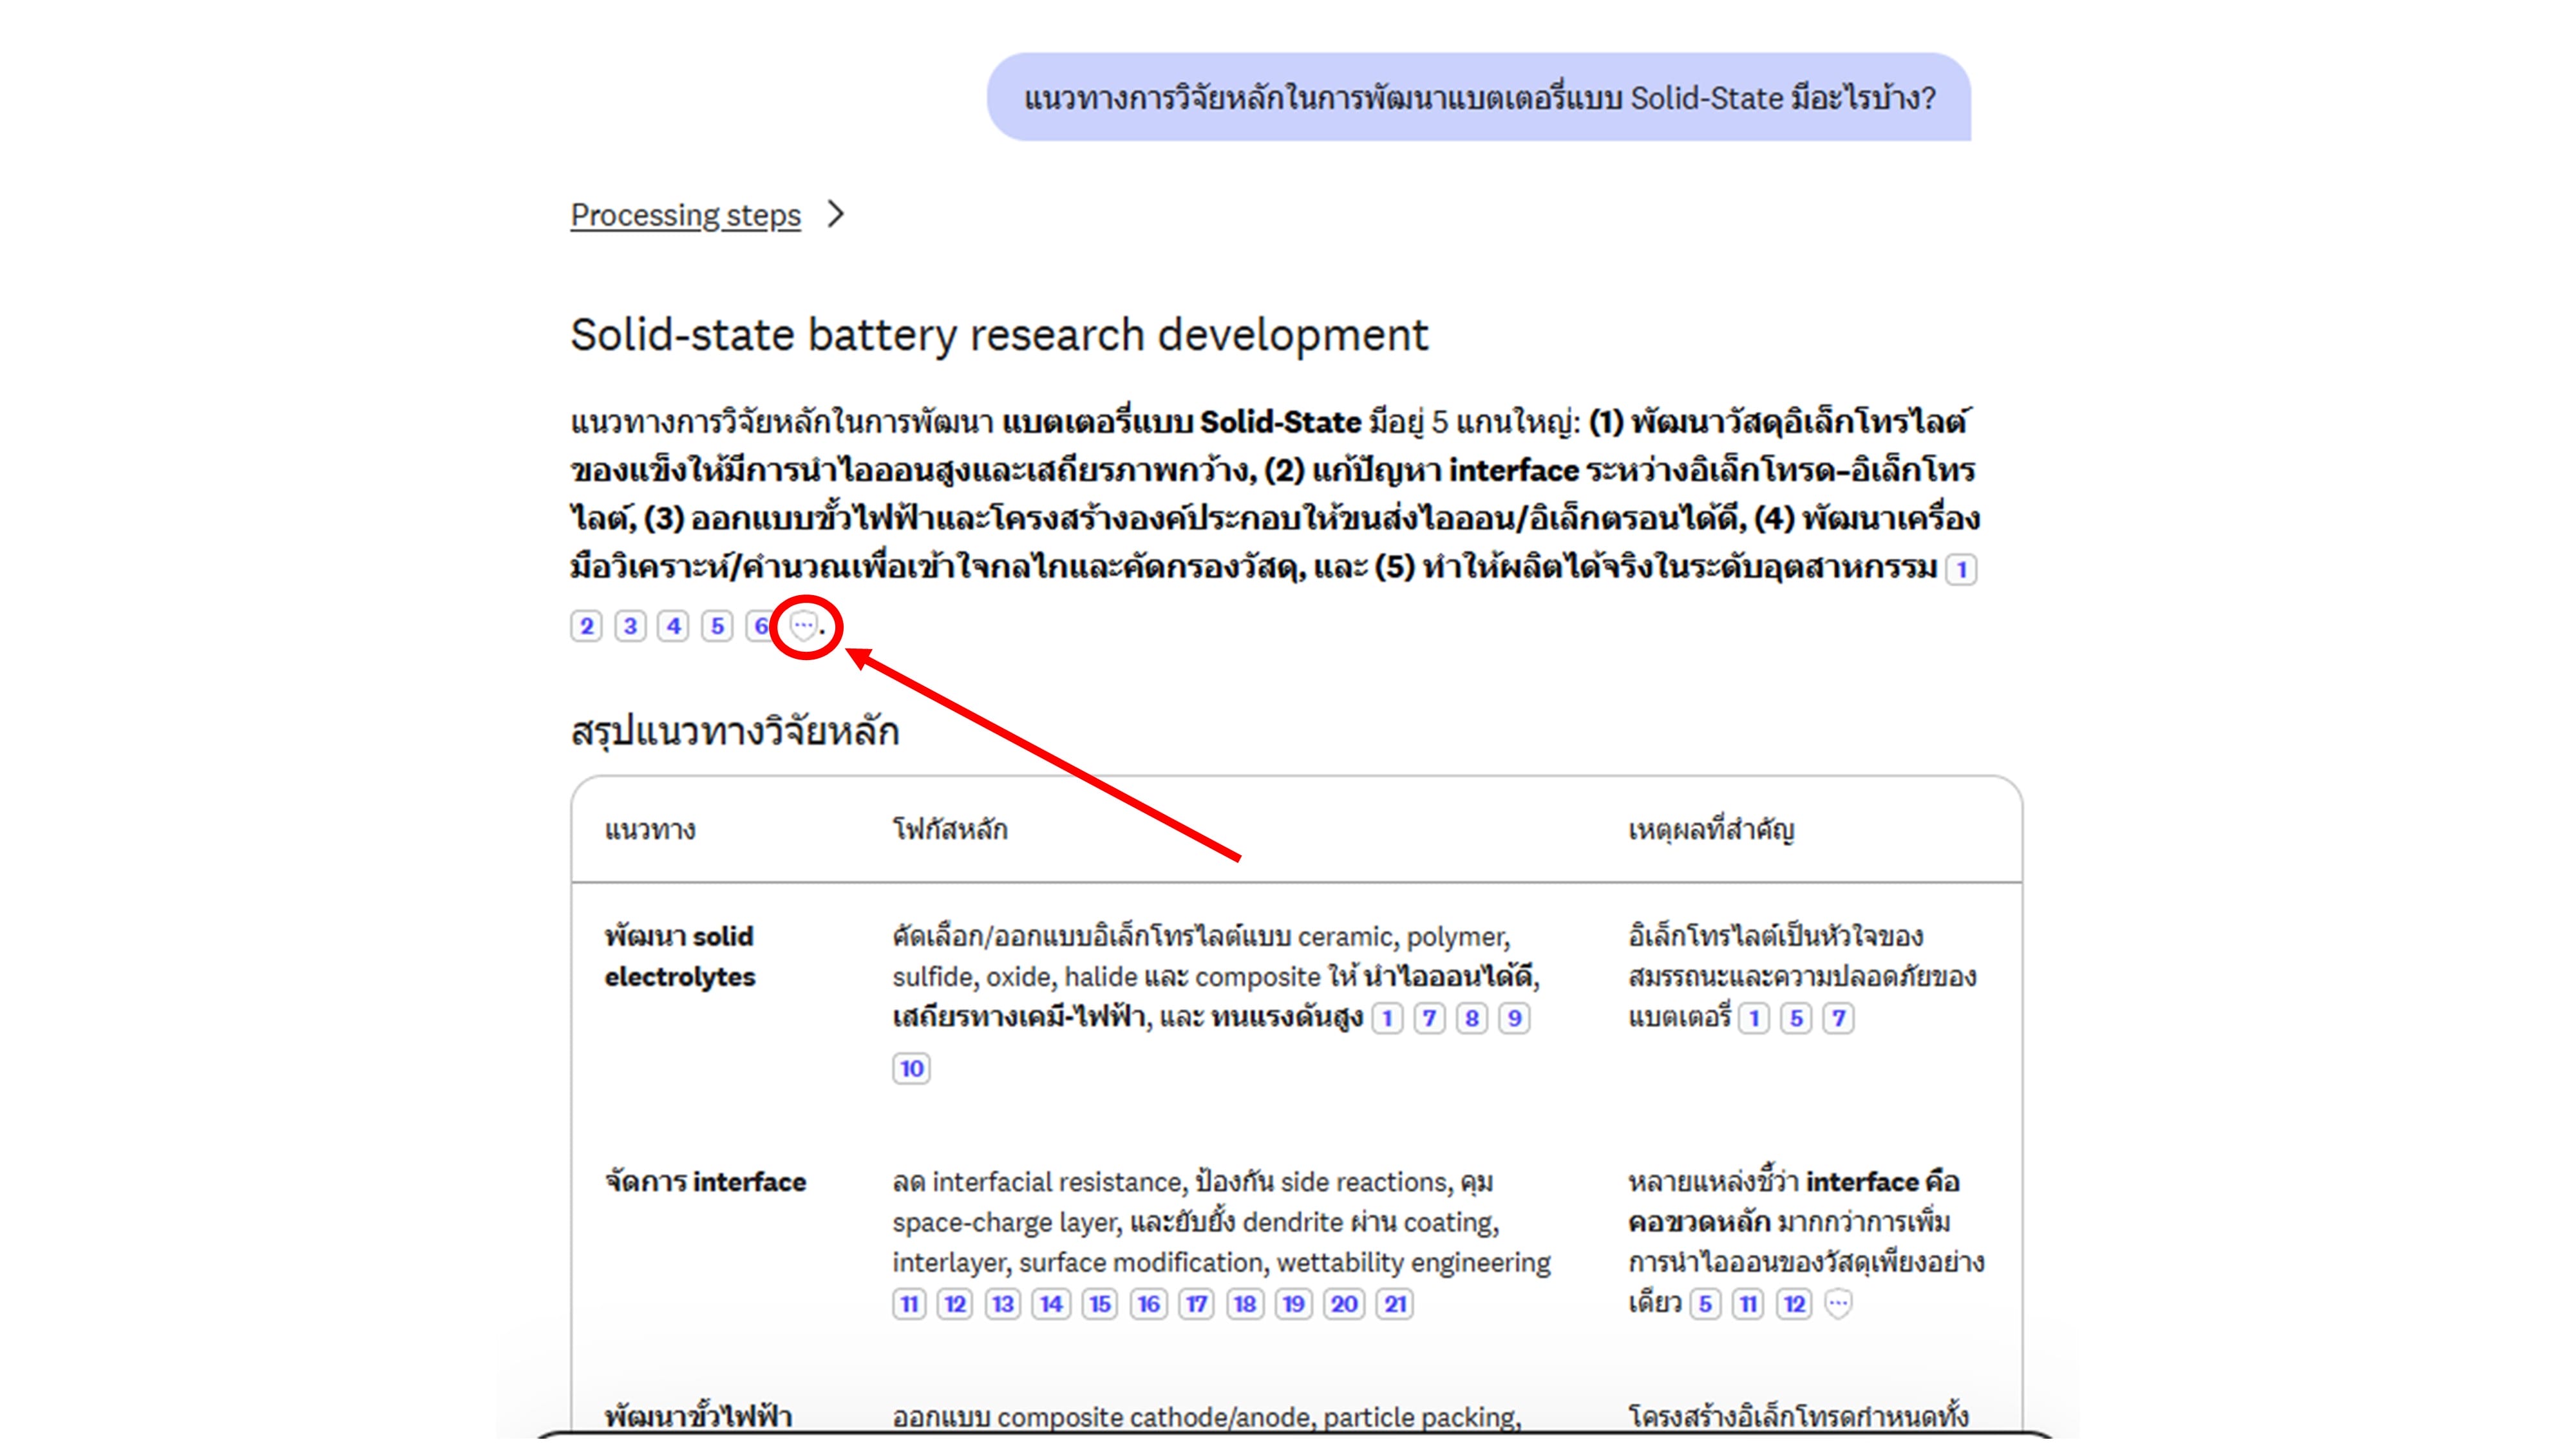Open citation 10 in the solid electrolytes row

pyautogui.click(x=911, y=1068)
